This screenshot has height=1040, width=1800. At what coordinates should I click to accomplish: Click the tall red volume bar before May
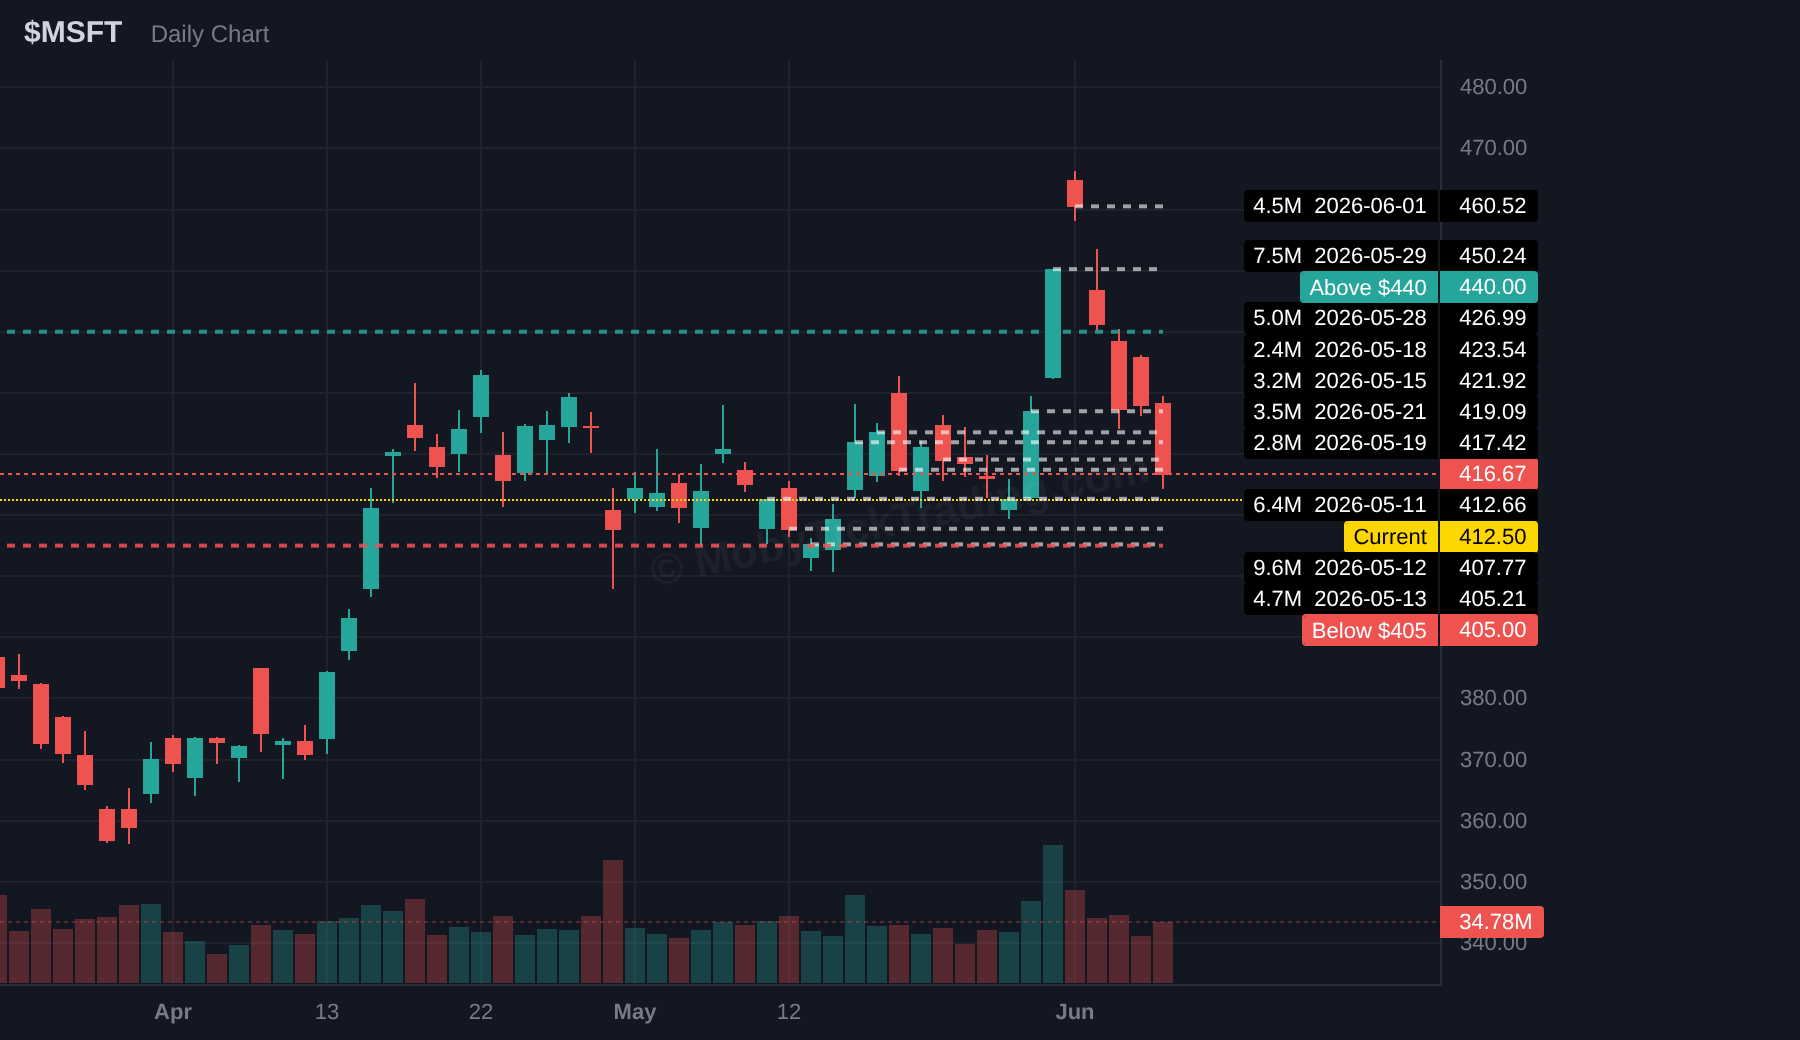tap(613, 921)
